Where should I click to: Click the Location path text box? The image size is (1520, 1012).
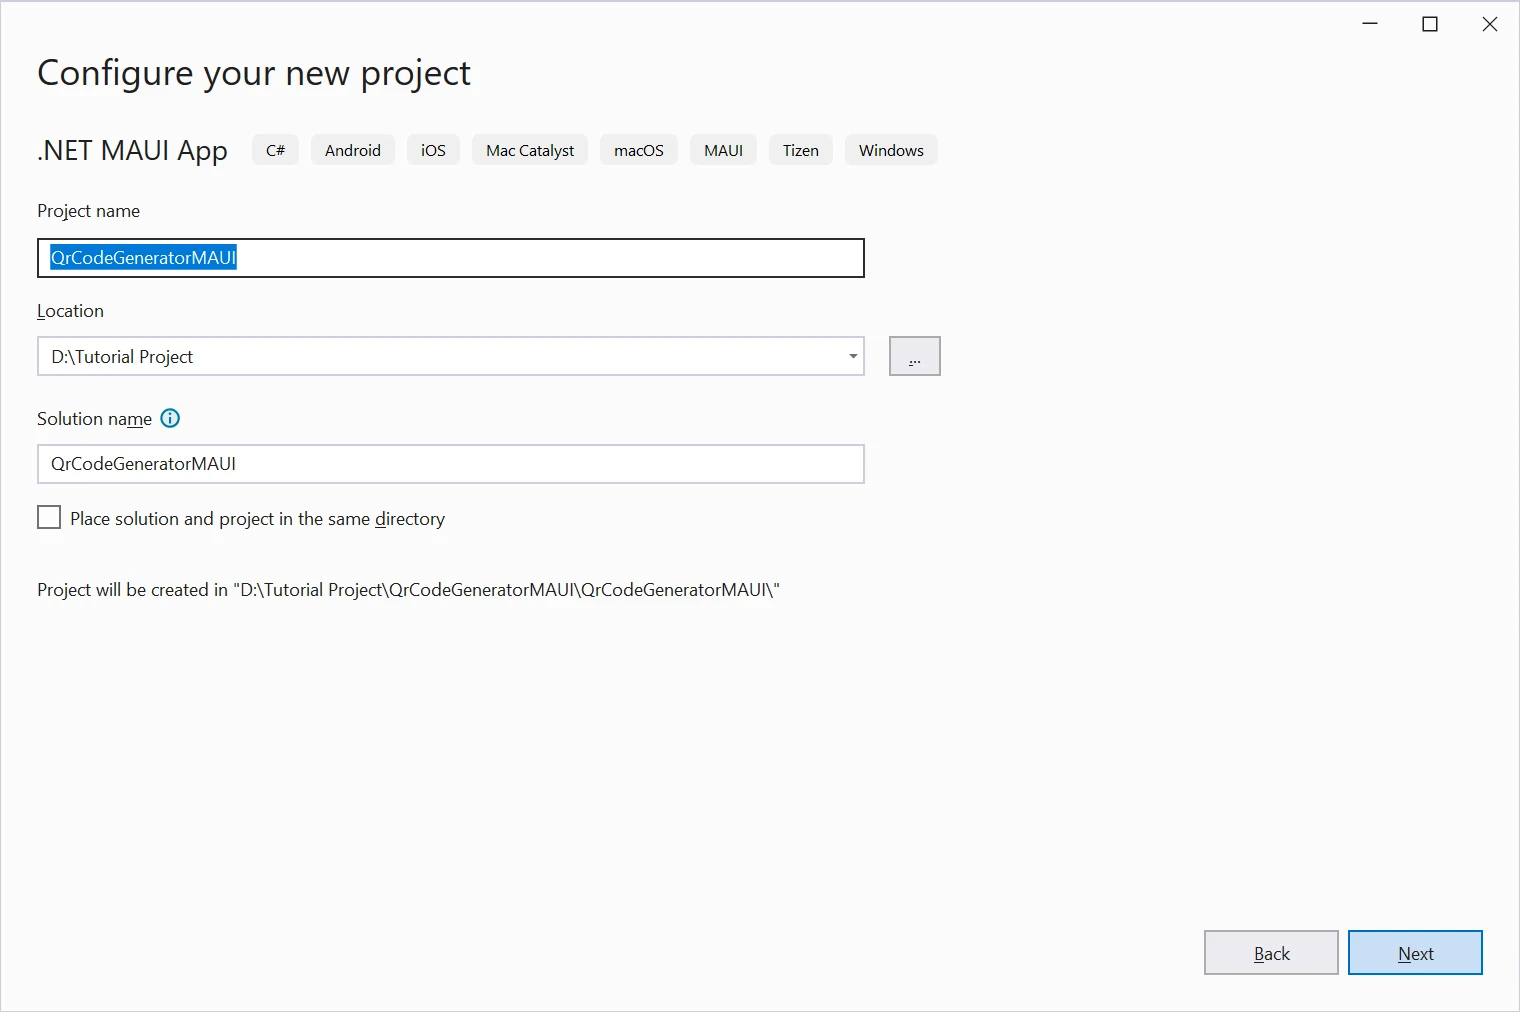coord(440,357)
